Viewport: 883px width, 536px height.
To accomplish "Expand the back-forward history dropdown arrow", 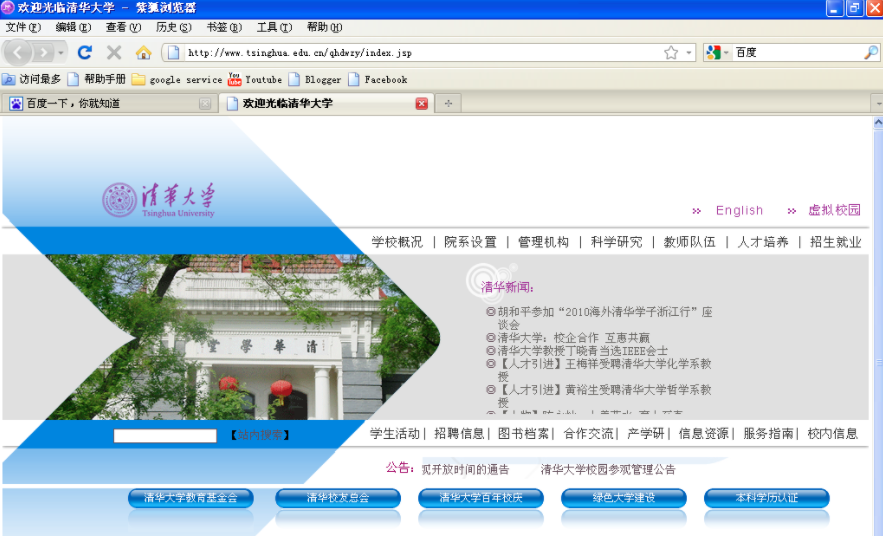I will (x=61, y=53).
